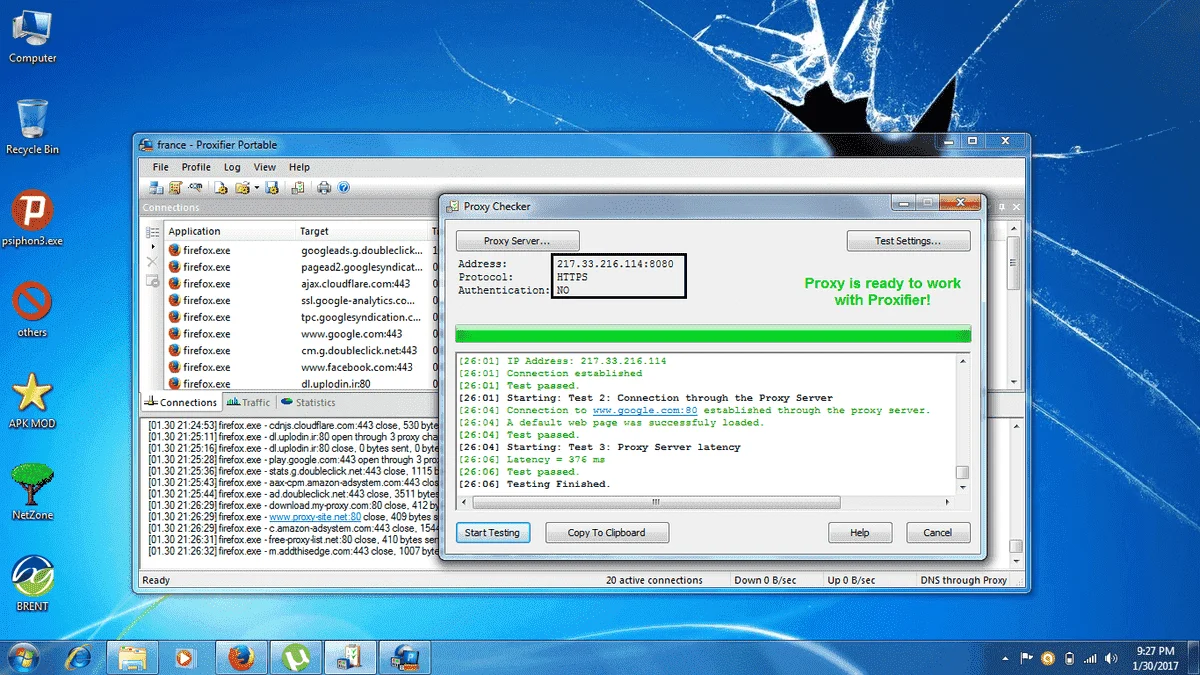Image resolution: width=1200 pixels, height=675 pixels.
Task: Click '20 active connections' in status bar
Action: point(654,580)
